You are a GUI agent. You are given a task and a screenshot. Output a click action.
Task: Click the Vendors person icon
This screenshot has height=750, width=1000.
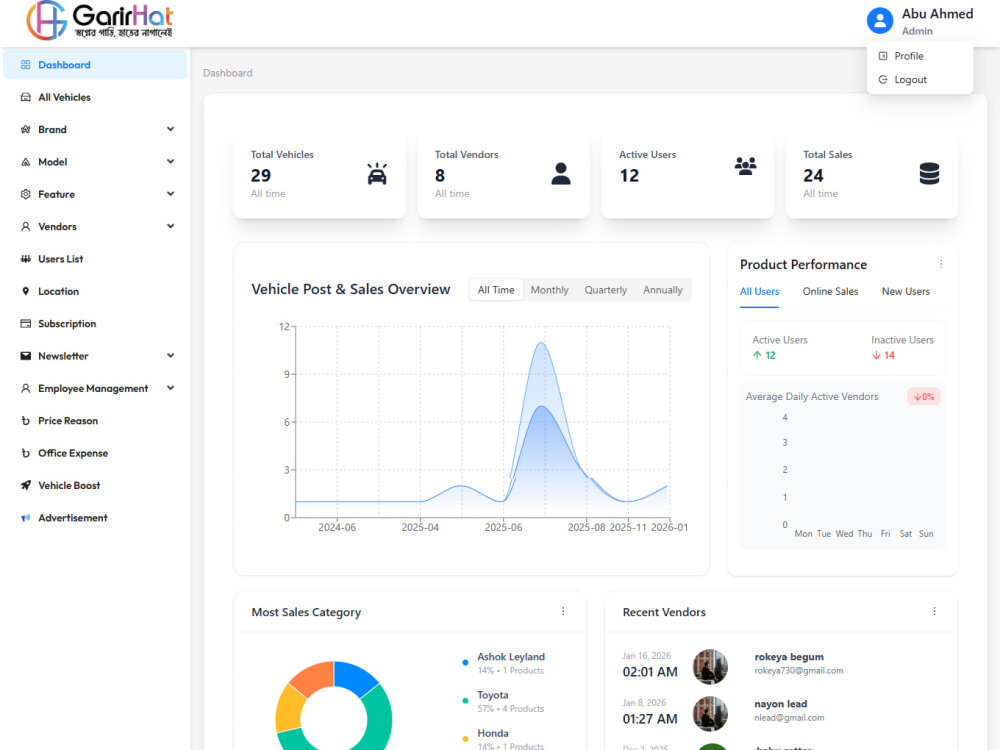[26, 226]
